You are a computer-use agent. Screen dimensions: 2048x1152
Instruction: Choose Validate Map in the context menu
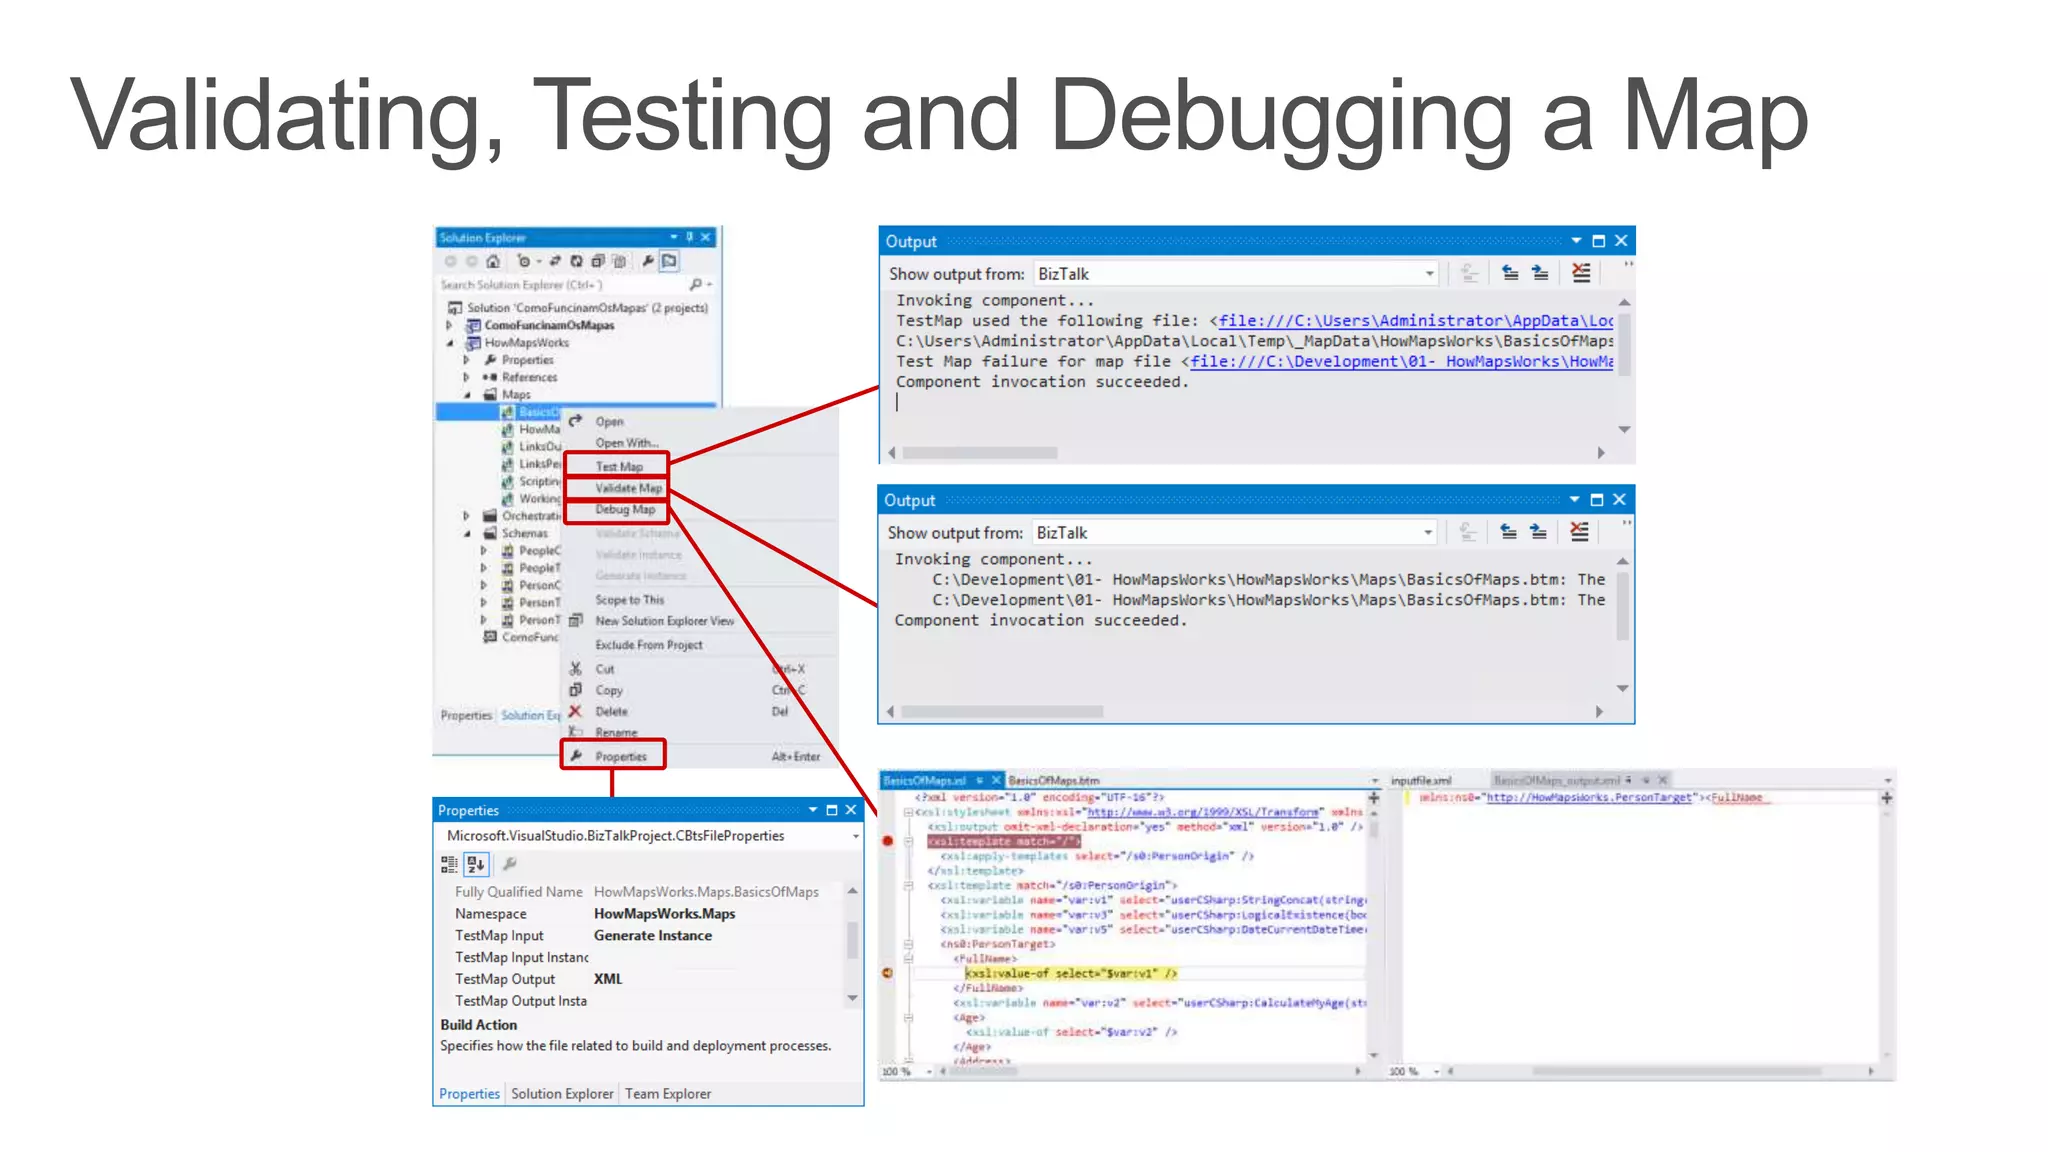(628, 488)
